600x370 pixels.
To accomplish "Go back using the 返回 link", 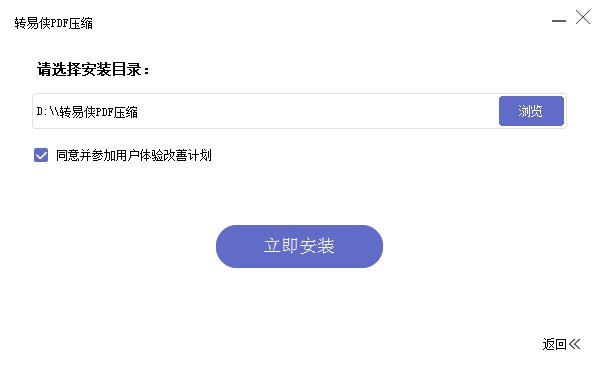I will pos(561,344).
